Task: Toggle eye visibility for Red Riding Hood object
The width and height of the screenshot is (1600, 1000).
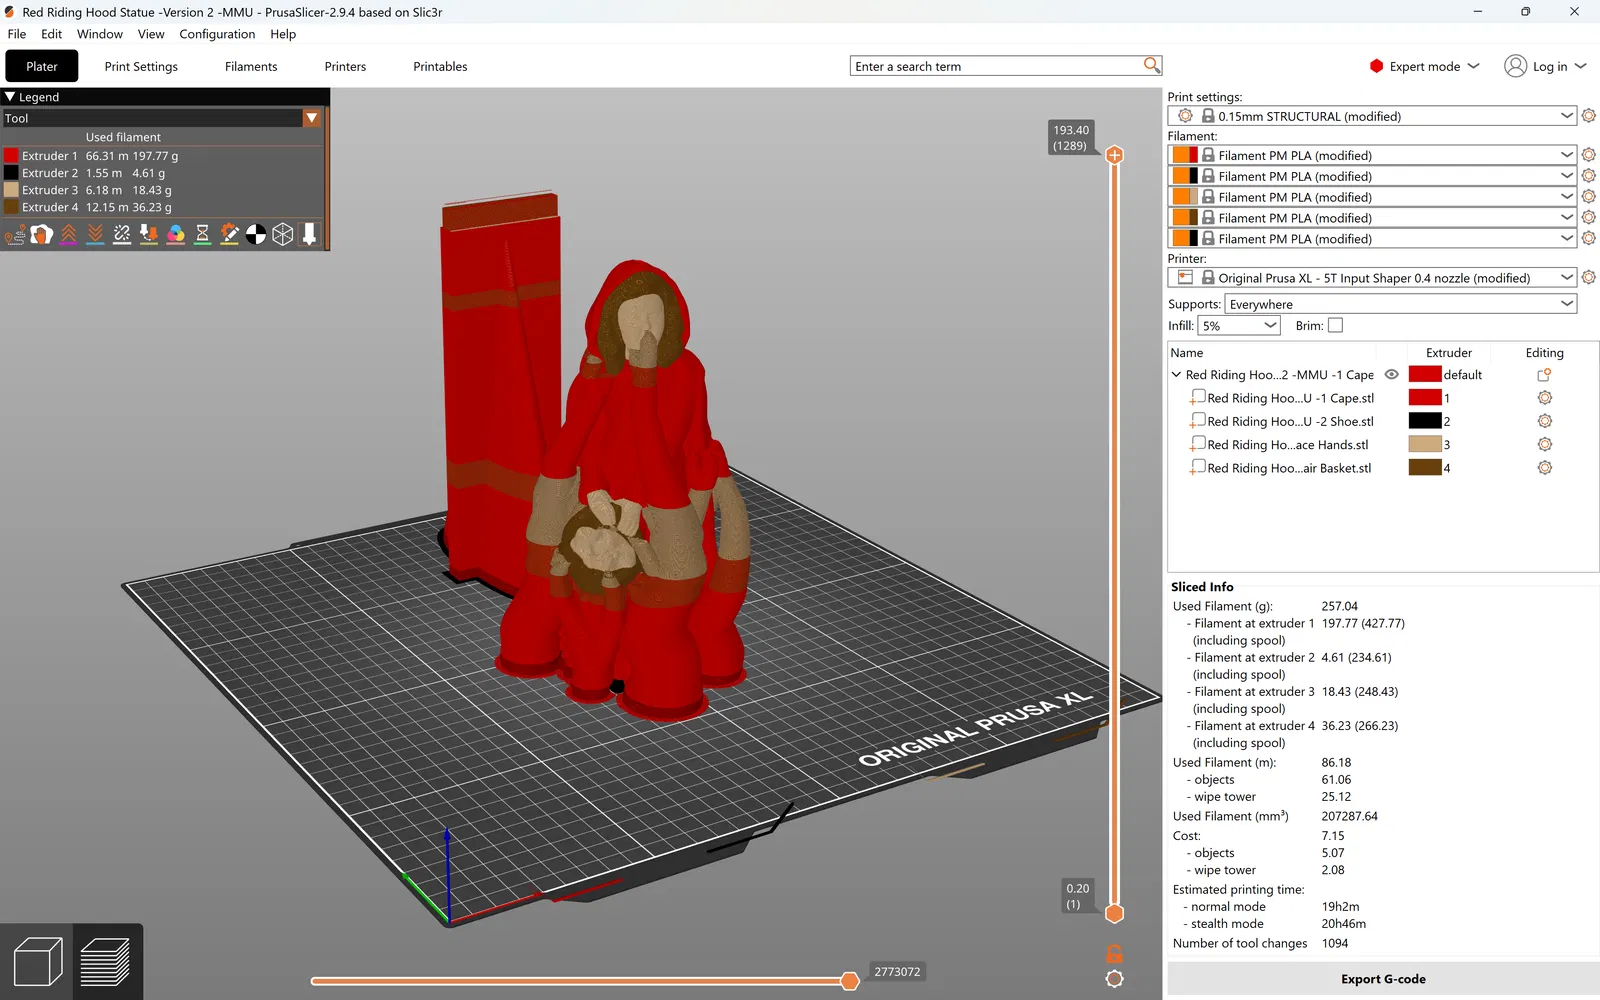Action: (1391, 375)
